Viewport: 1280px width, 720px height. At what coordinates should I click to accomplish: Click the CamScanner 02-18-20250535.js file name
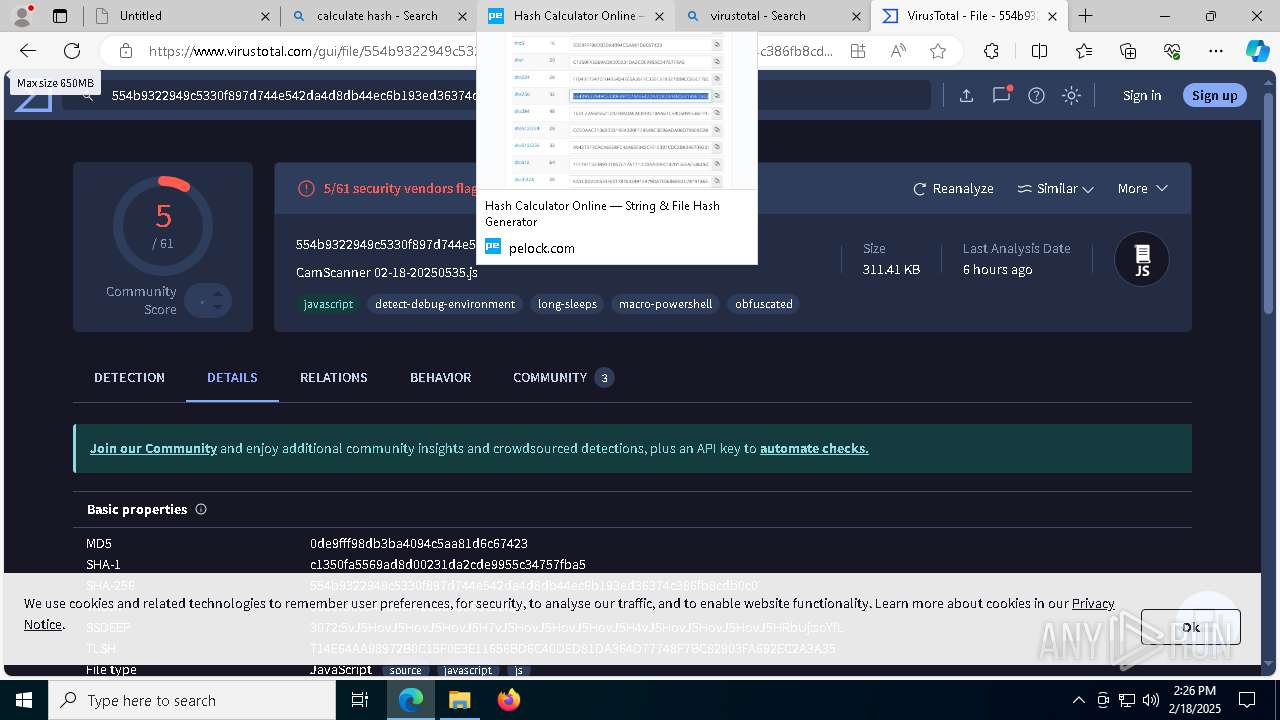tap(387, 272)
